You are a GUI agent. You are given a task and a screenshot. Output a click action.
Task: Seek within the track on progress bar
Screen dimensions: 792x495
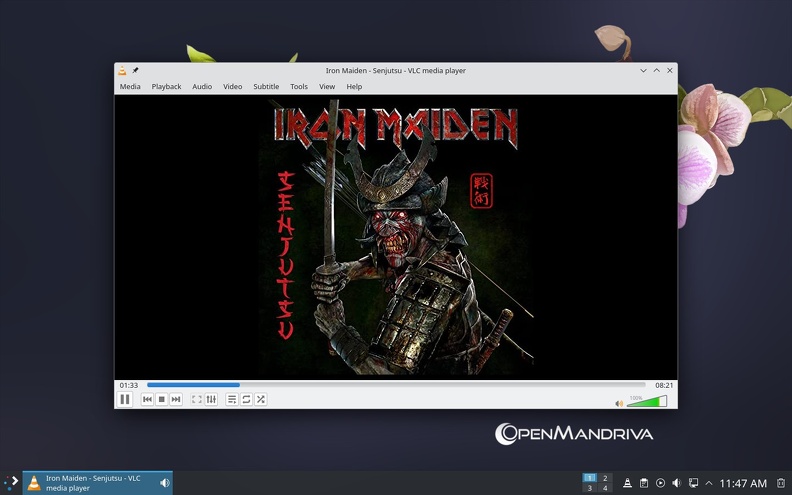(396, 385)
